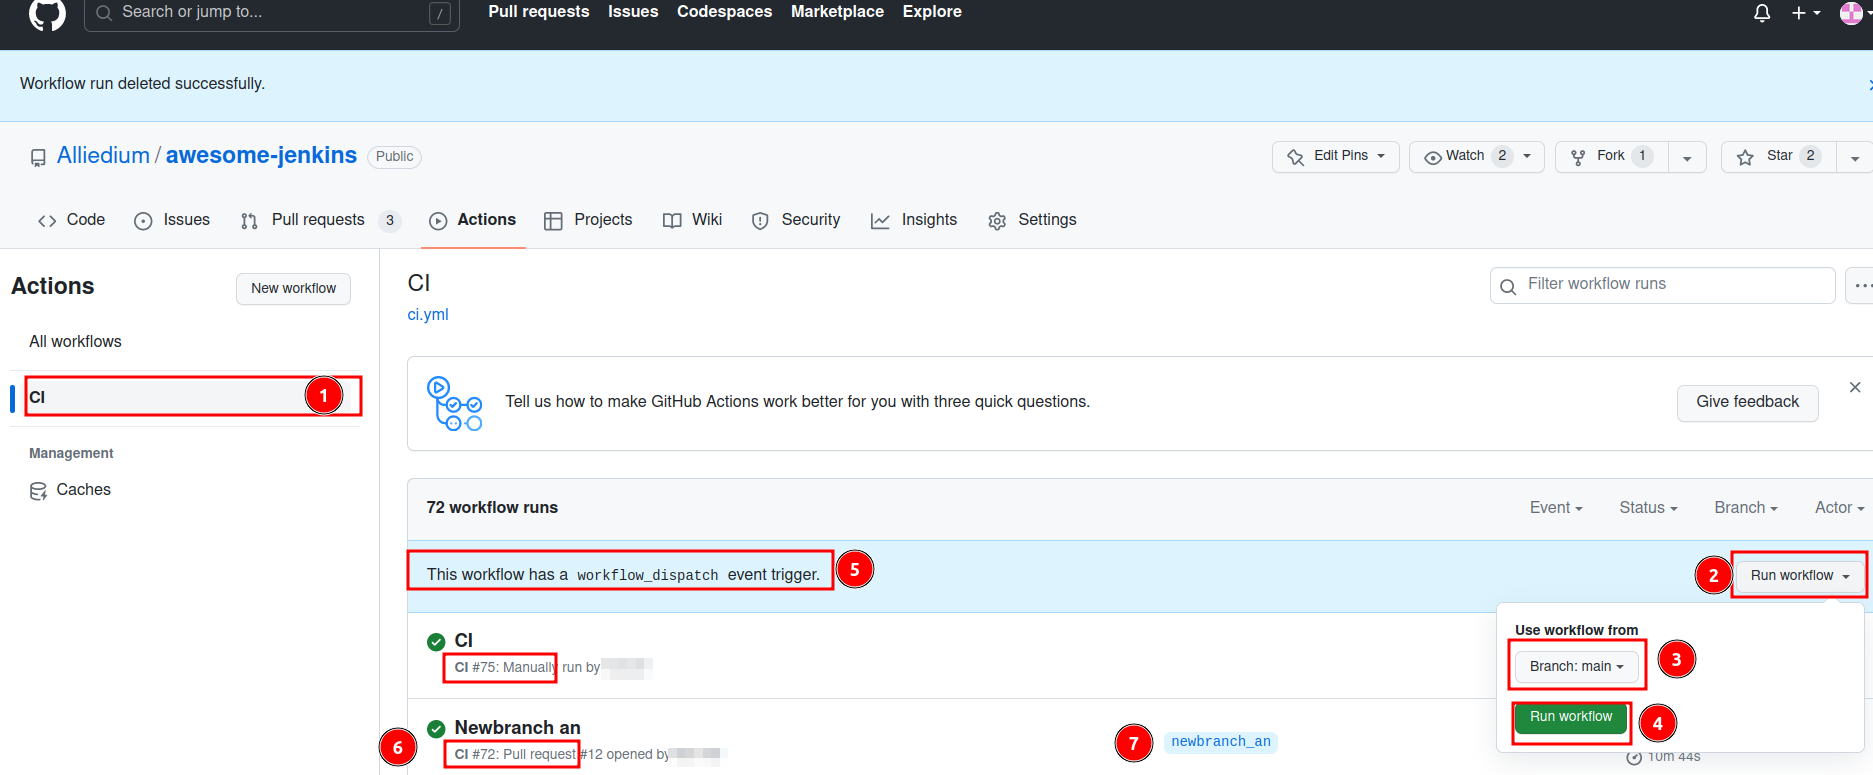
Task: Dismiss the feedback banner with X
Action: (x=1855, y=387)
